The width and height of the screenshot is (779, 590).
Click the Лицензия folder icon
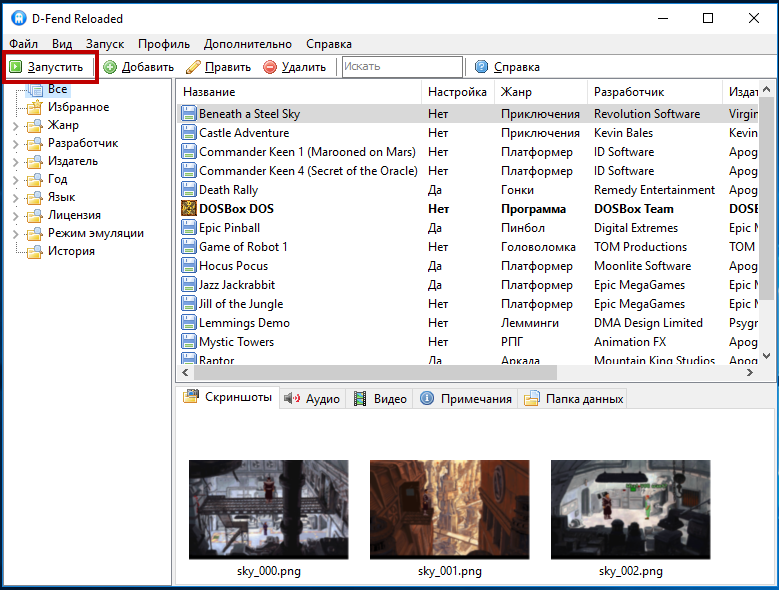[x=34, y=216]
